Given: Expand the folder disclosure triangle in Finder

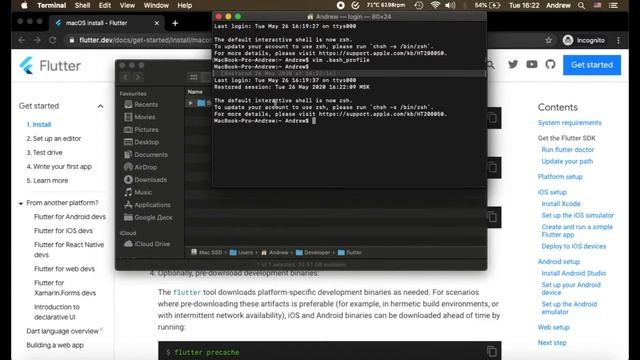Looking at the screenshot, I should 190,103.
